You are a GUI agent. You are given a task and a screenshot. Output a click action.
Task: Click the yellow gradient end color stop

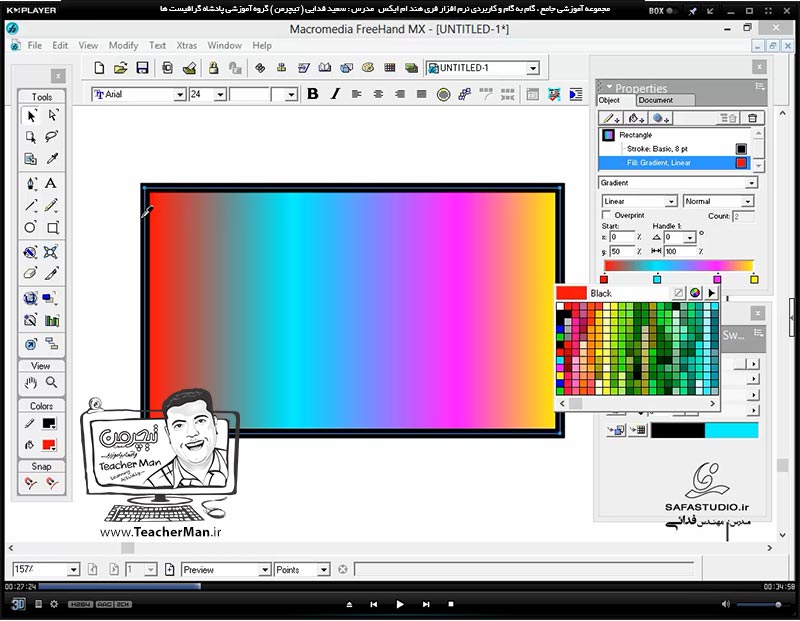click(x=754, y=279)
